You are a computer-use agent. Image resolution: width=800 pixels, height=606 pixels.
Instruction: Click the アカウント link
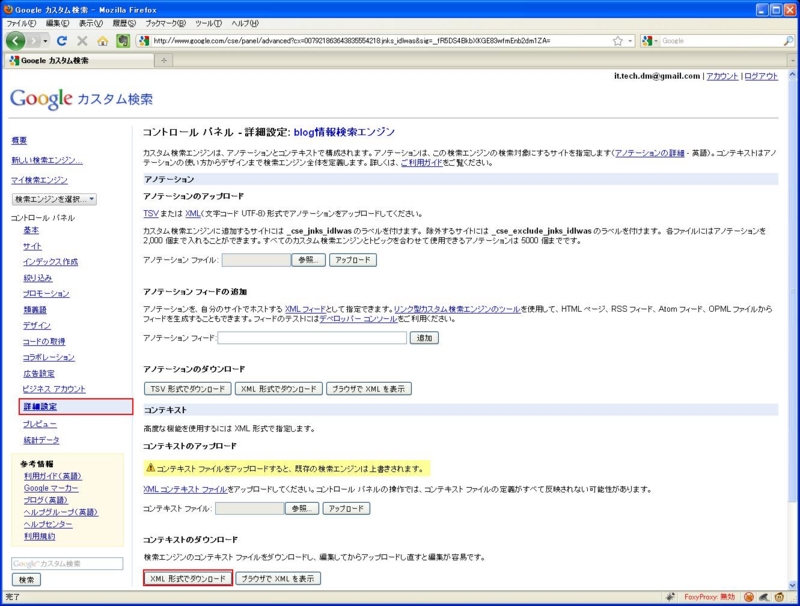point(722,76)
